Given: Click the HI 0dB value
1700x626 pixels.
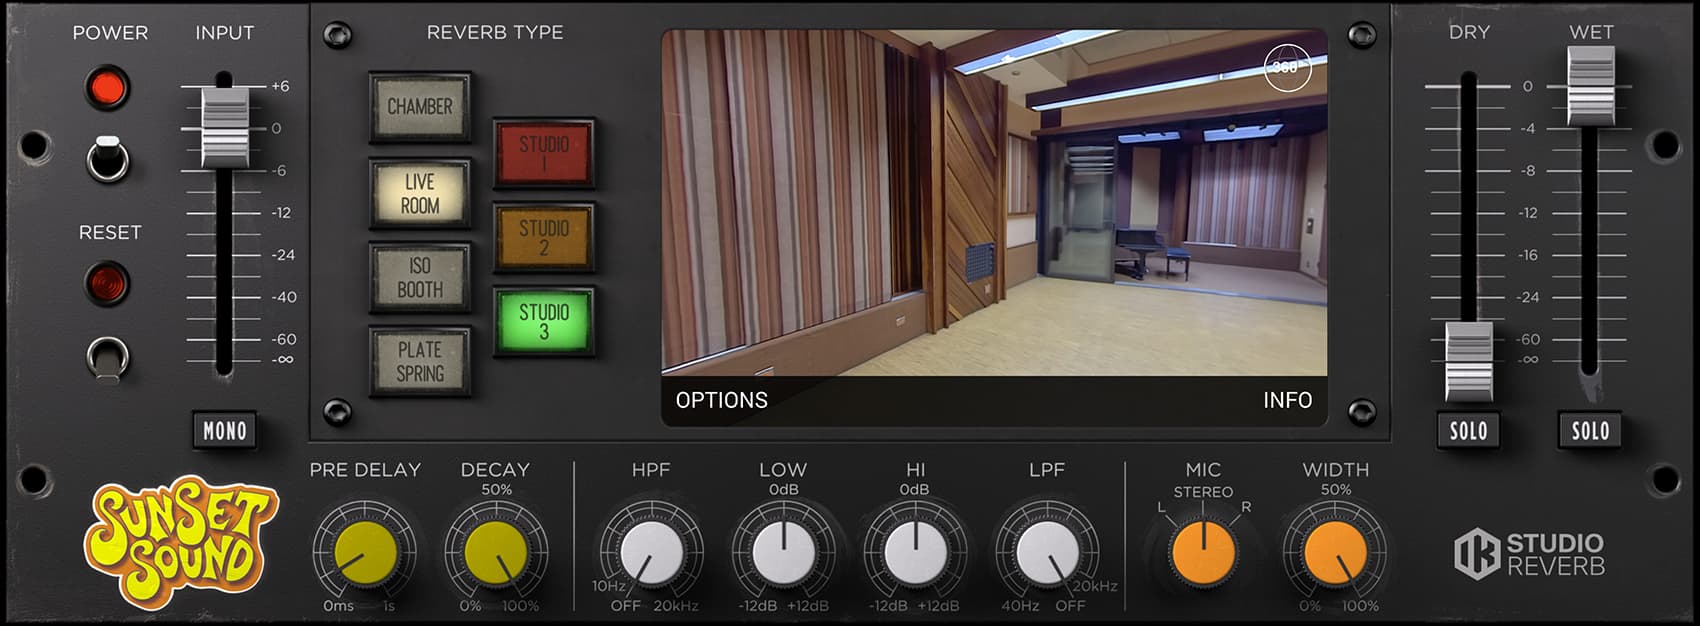Looking at the screenshot, I should click(x=915, y=490).
